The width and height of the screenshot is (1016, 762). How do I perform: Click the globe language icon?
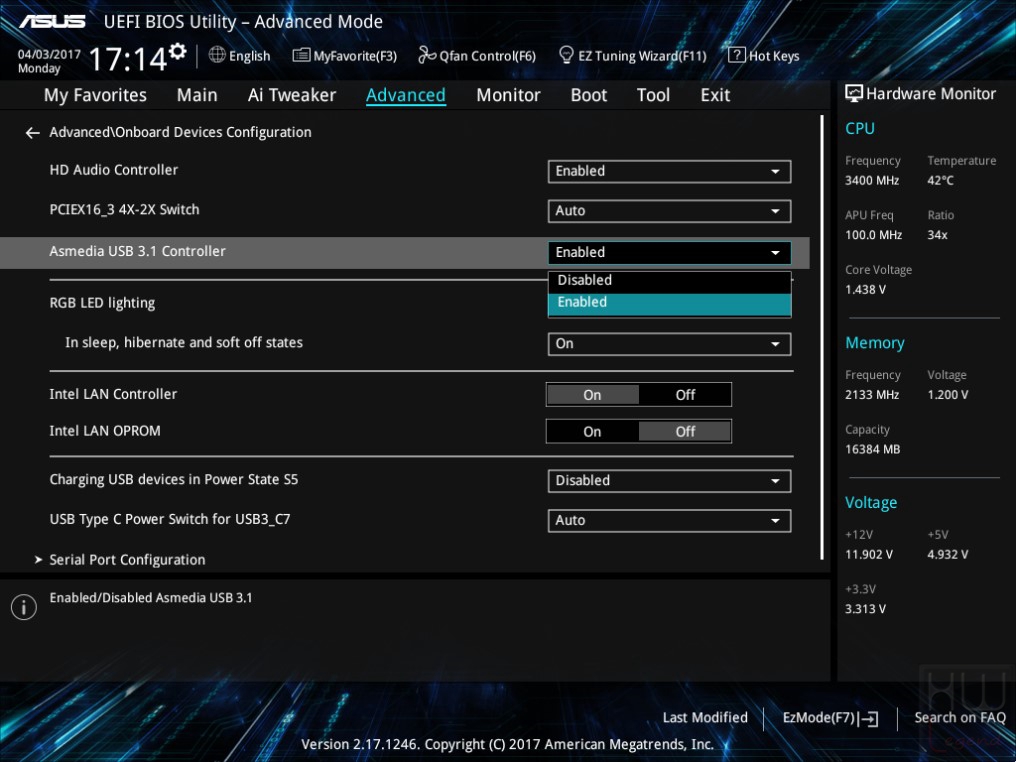(x=217, y=55)
